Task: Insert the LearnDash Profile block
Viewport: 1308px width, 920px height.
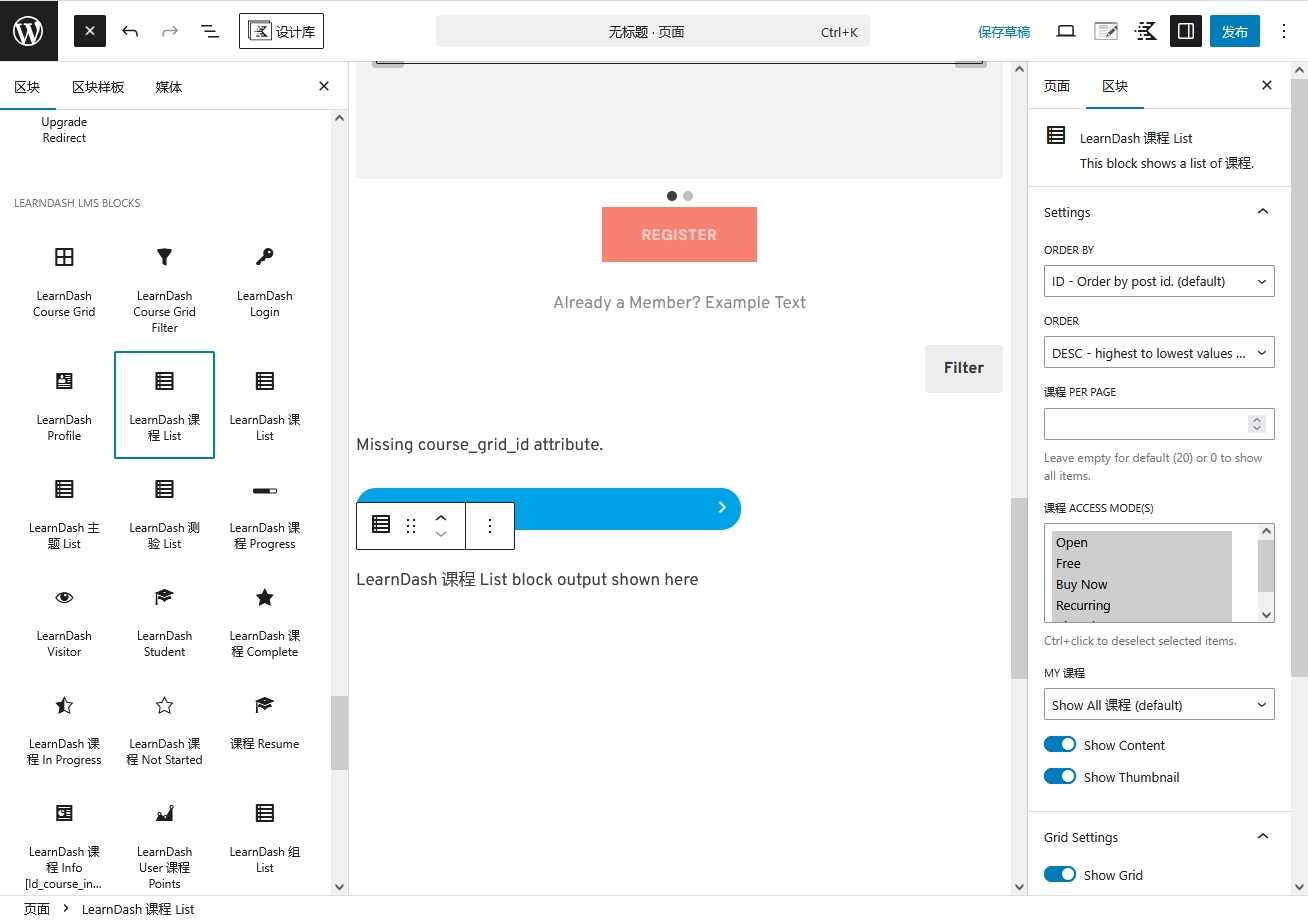Action: [x=64, y=405]
